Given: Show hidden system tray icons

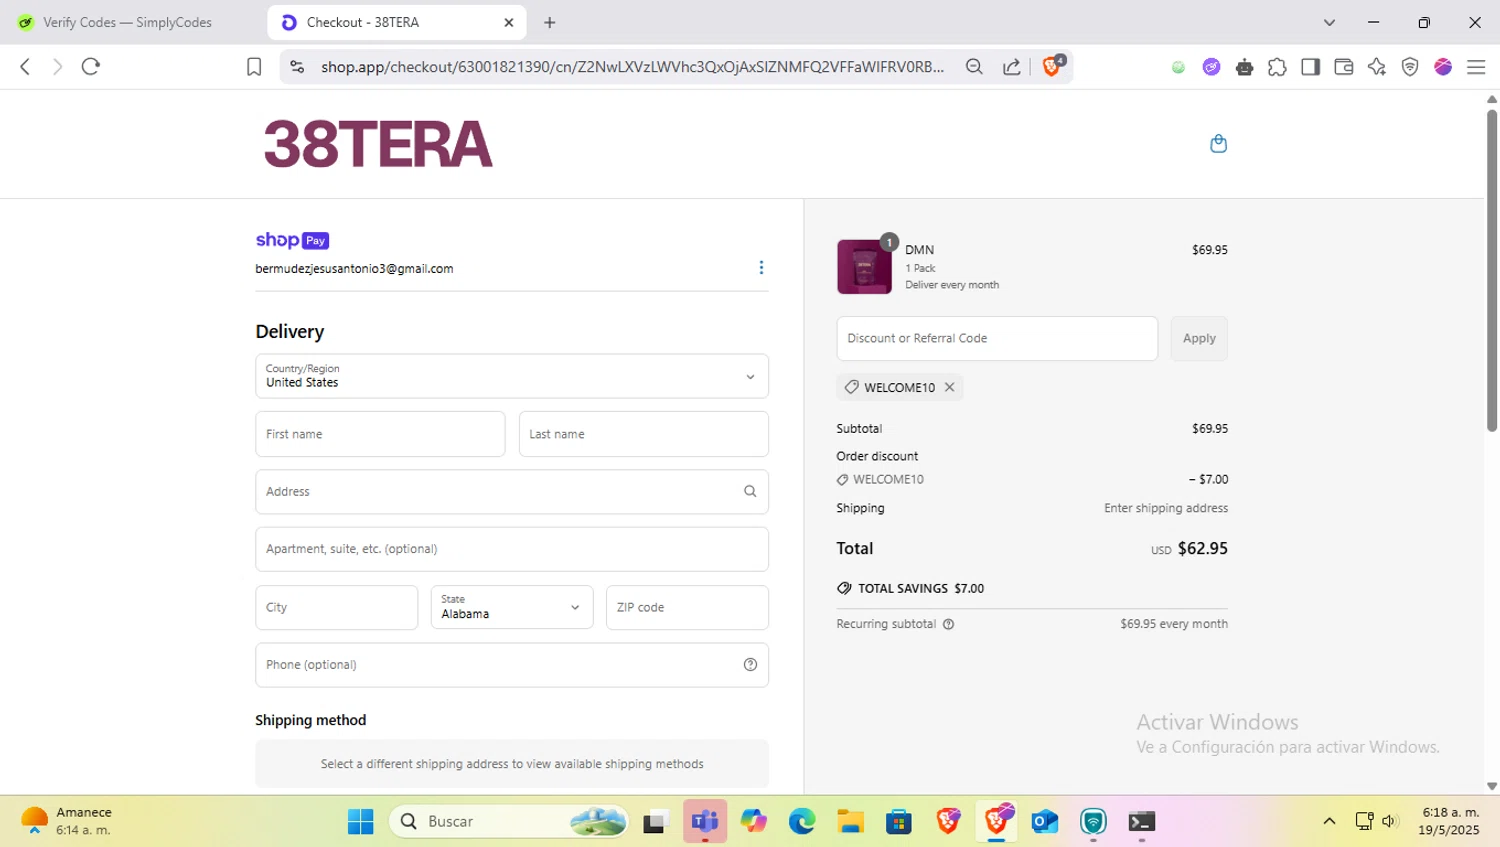Looking at the screenshot, I should [1329, 822].
